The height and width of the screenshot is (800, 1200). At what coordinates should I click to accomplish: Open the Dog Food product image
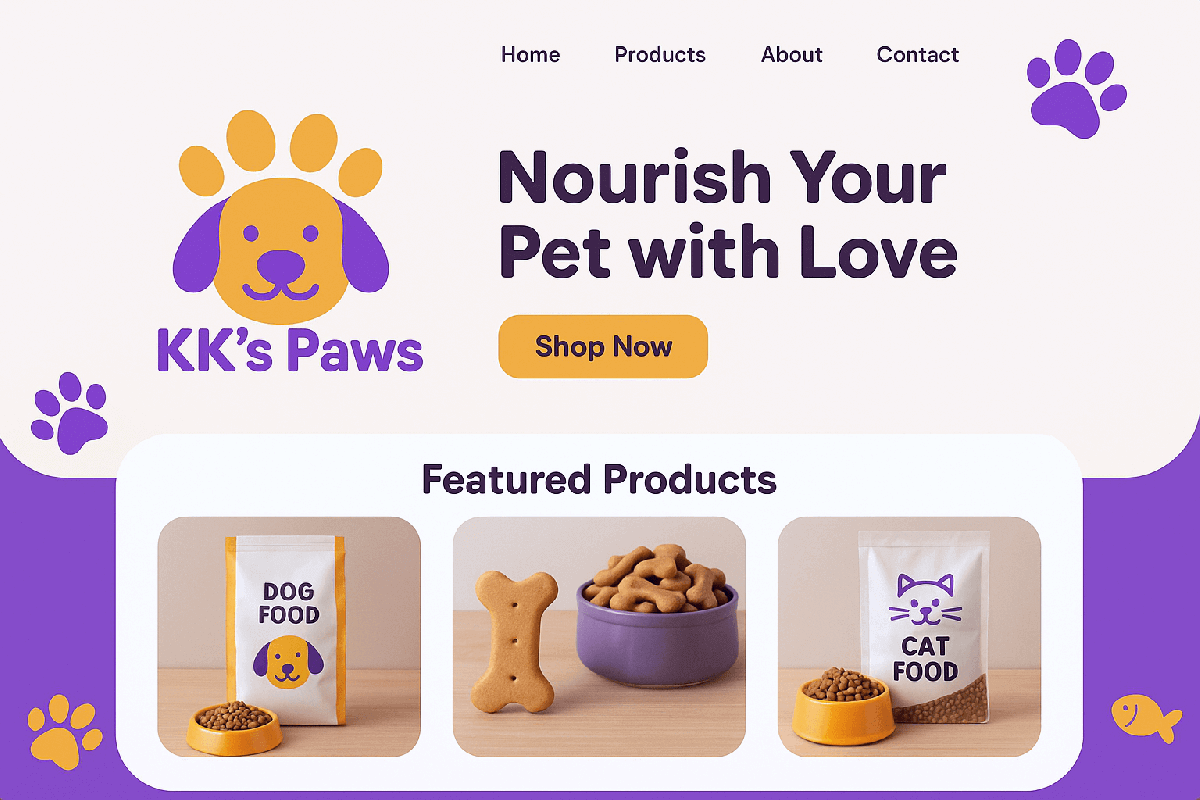(289, 637)
